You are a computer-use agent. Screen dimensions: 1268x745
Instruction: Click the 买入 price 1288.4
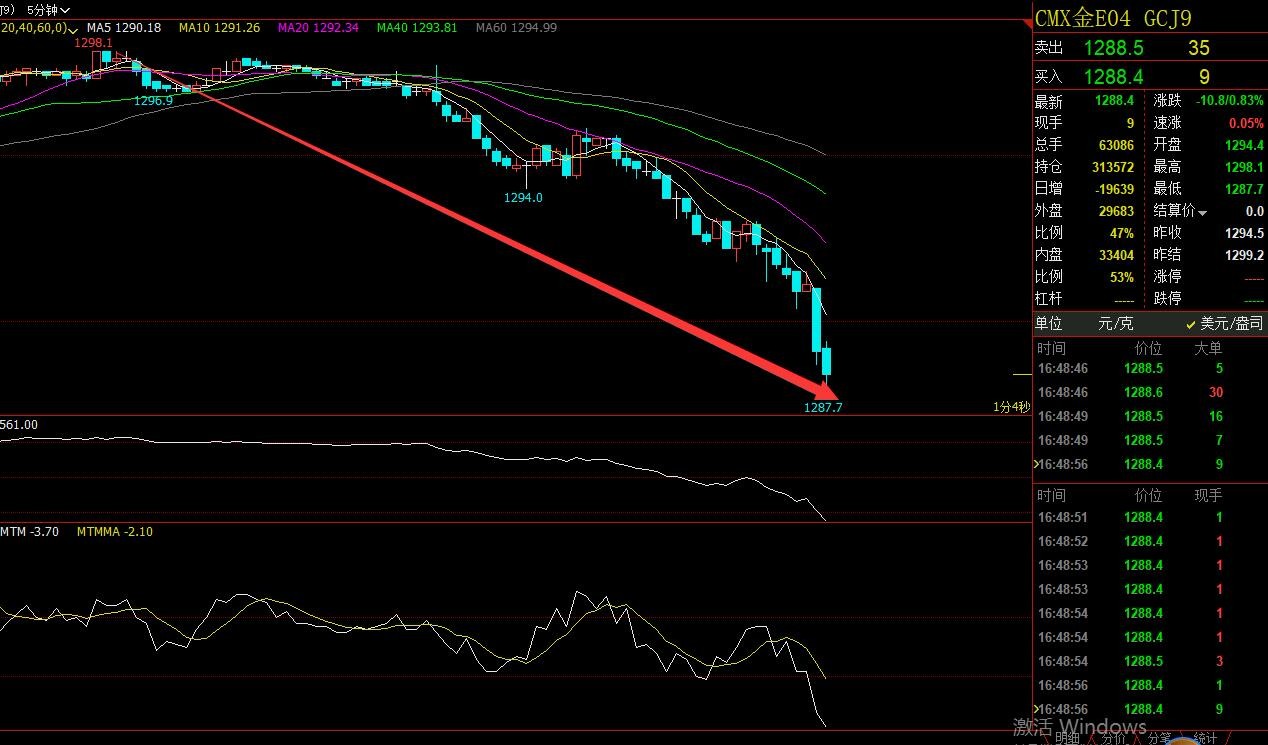1113,76
